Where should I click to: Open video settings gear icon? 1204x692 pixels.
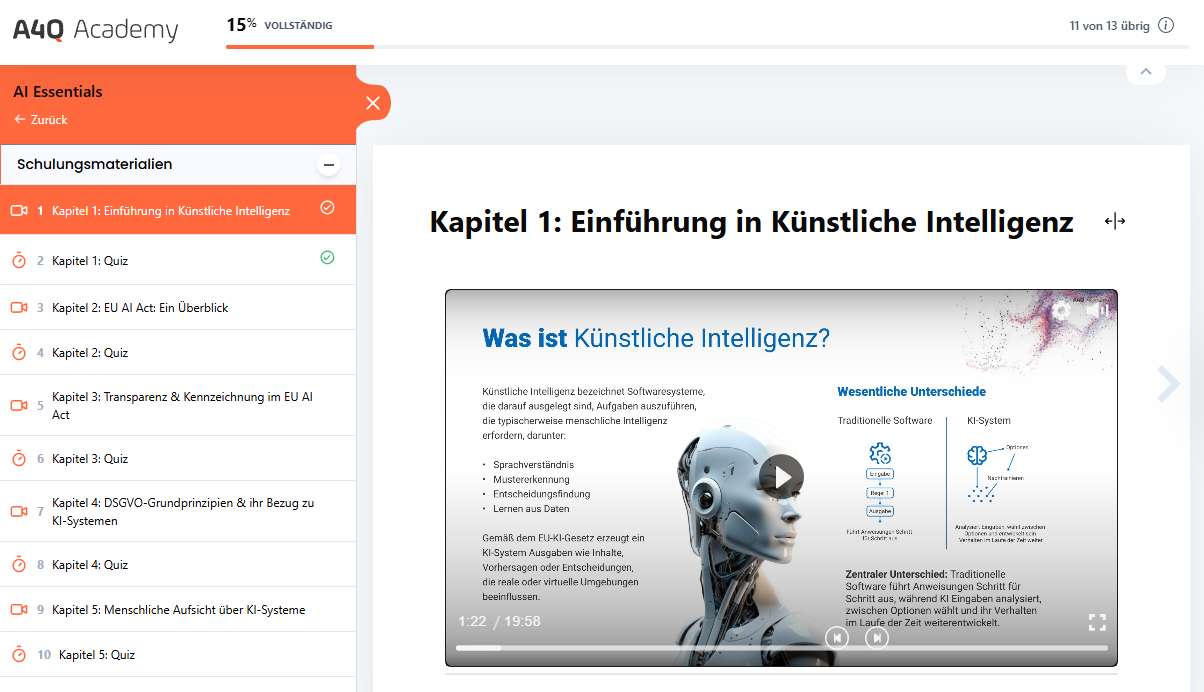1061,311
